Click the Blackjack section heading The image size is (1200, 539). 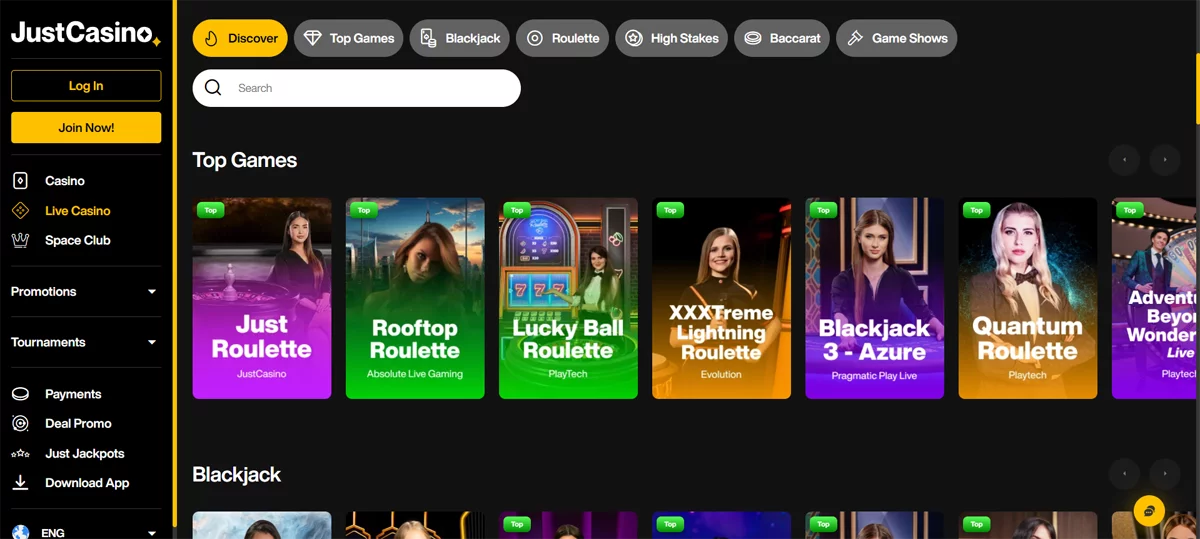click(x=237, y=474)
